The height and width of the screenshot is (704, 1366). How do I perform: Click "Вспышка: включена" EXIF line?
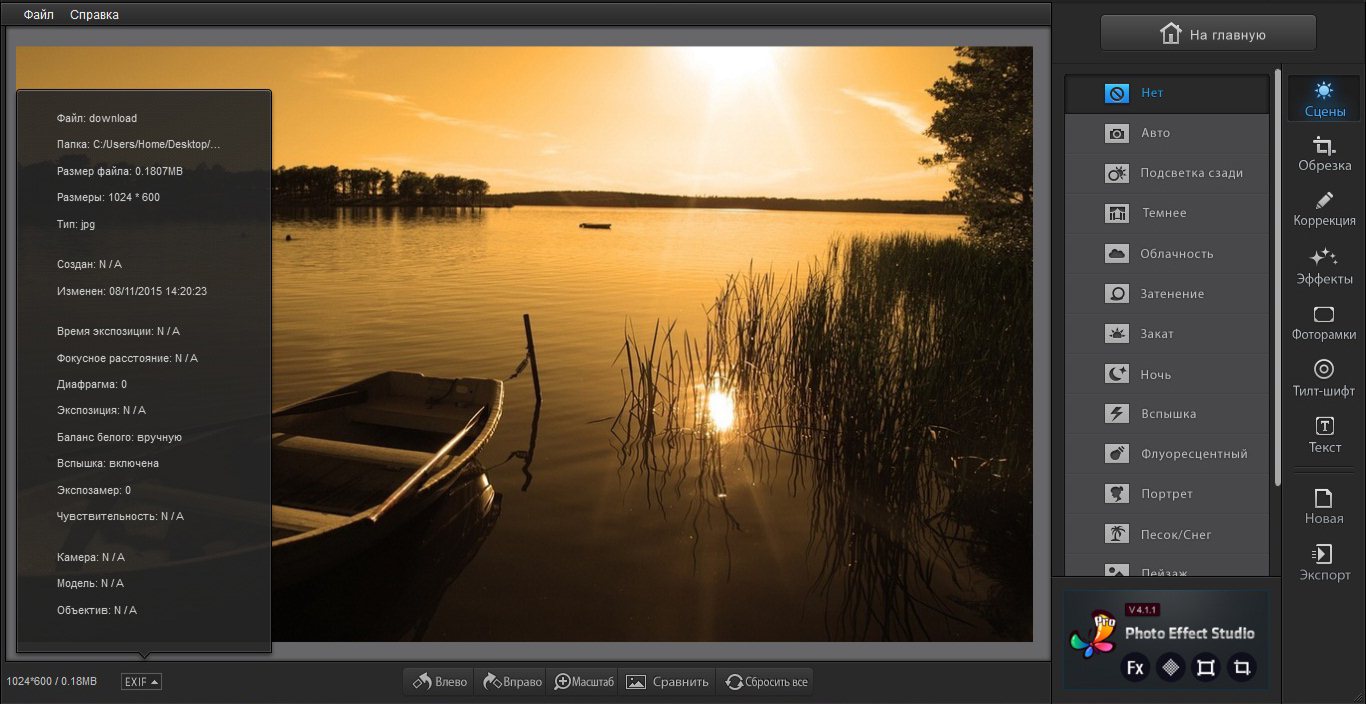pos(108,463)
